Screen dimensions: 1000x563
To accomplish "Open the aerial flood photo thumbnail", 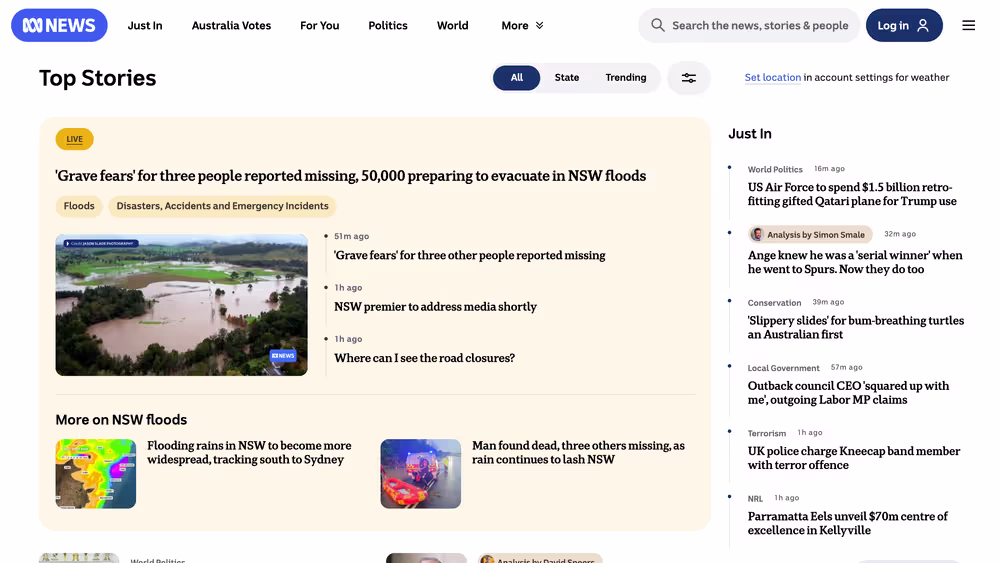I will click(182, 305).
